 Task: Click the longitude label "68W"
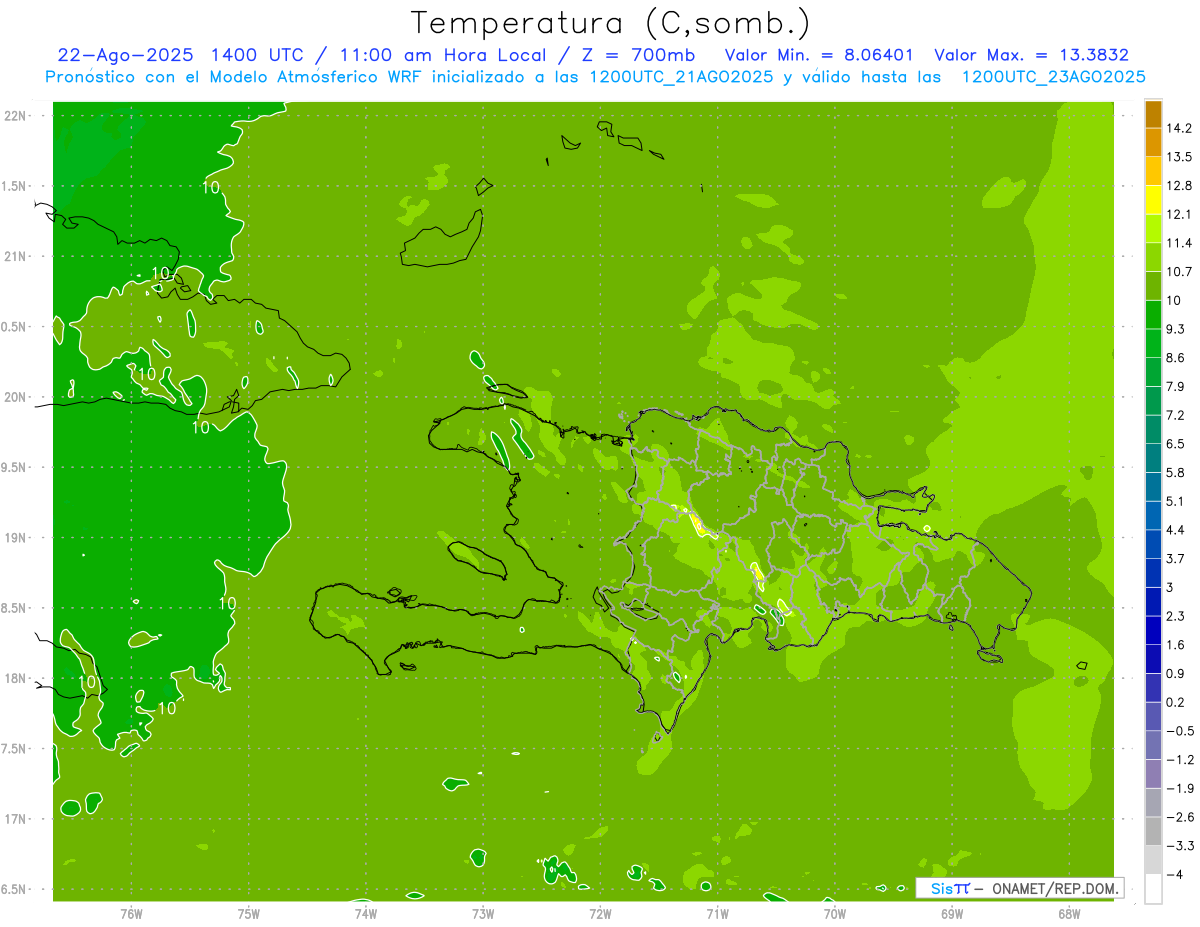pyautogui.click(x=1069, y=913)
